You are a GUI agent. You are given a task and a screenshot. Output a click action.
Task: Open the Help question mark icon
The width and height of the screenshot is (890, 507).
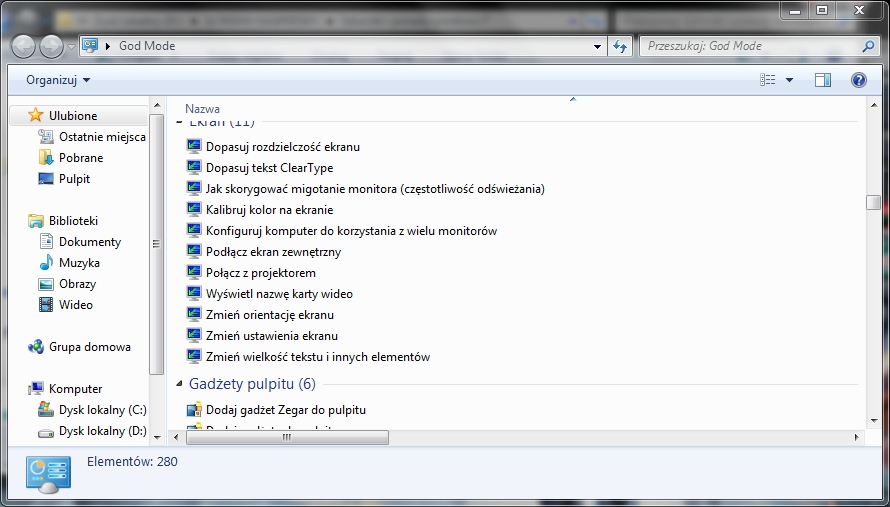point(859,80)
